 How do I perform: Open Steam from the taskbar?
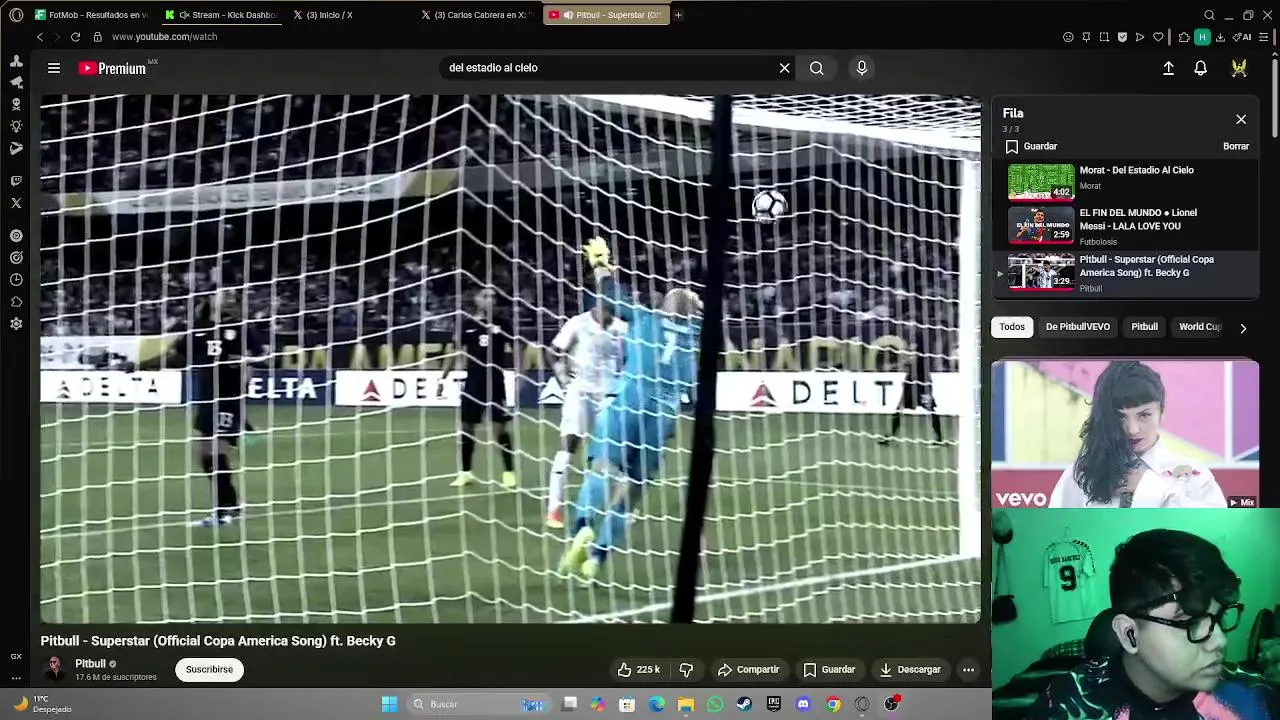[x=744, y=704]
